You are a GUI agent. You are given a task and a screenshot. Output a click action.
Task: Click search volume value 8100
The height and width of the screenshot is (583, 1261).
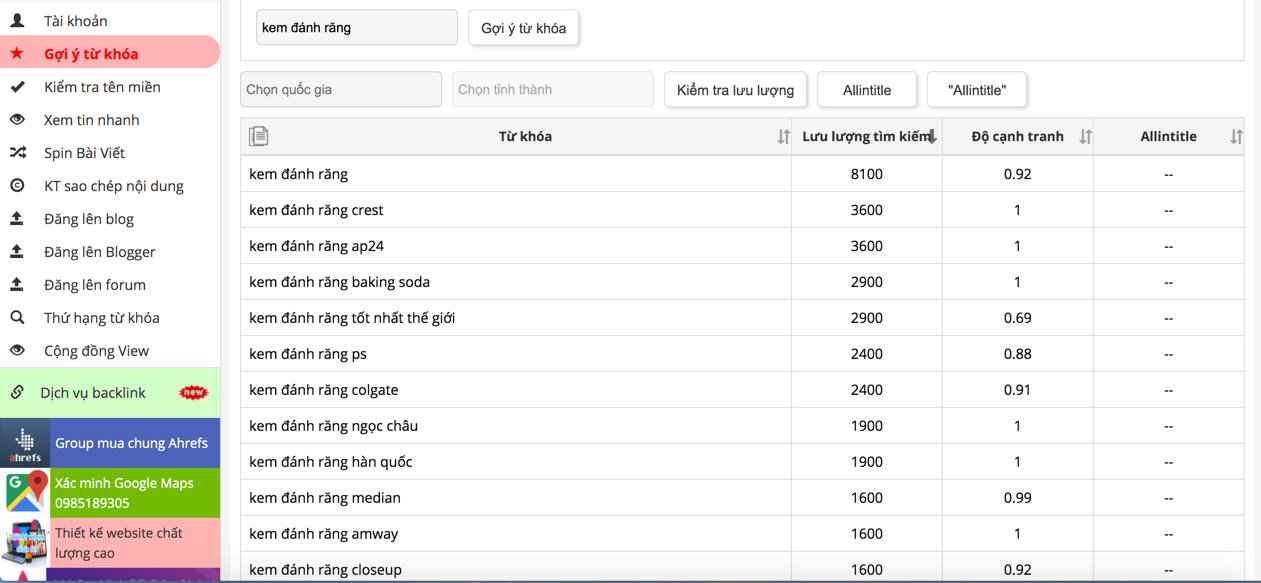tap(866, 174)
